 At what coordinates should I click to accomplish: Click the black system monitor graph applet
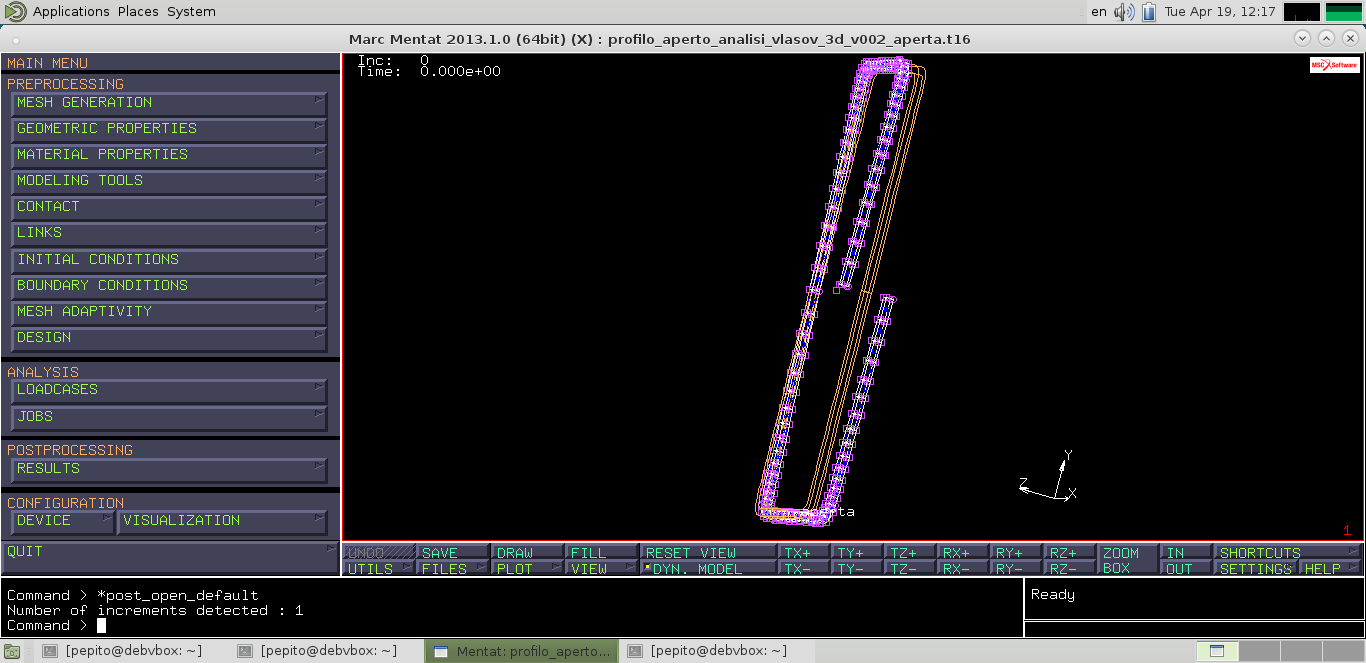[x=1301, y=12]
